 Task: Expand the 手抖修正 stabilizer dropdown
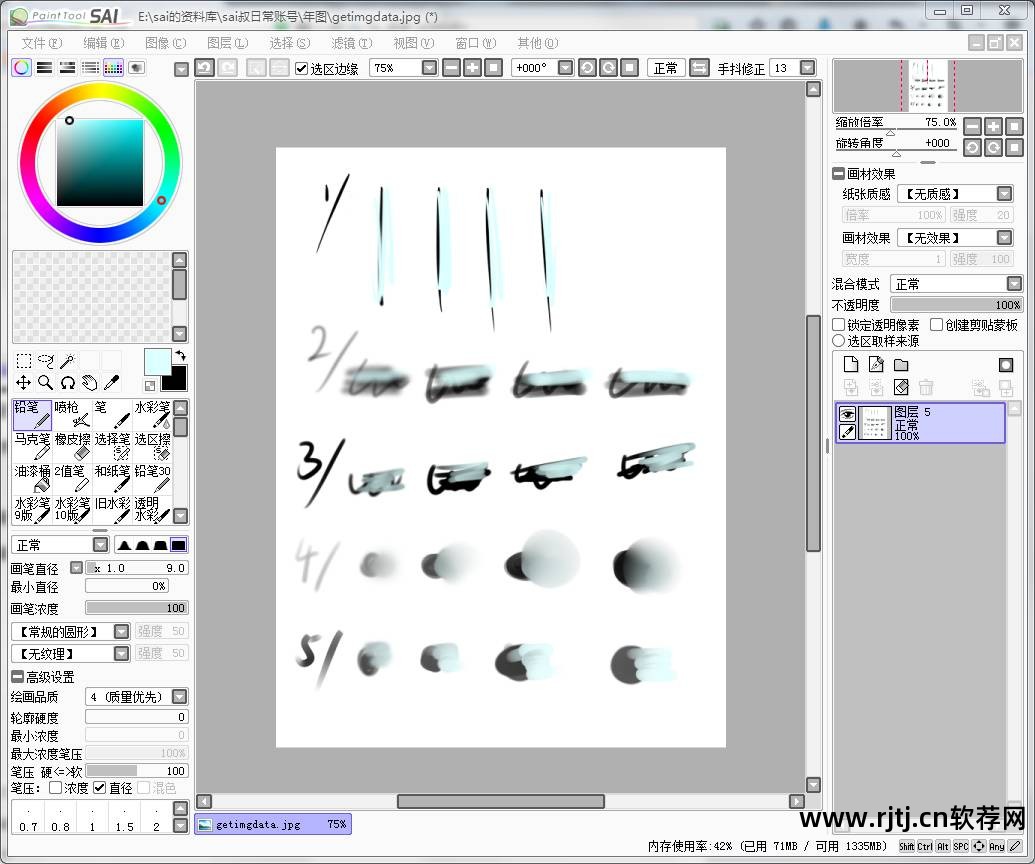[806, 68]
